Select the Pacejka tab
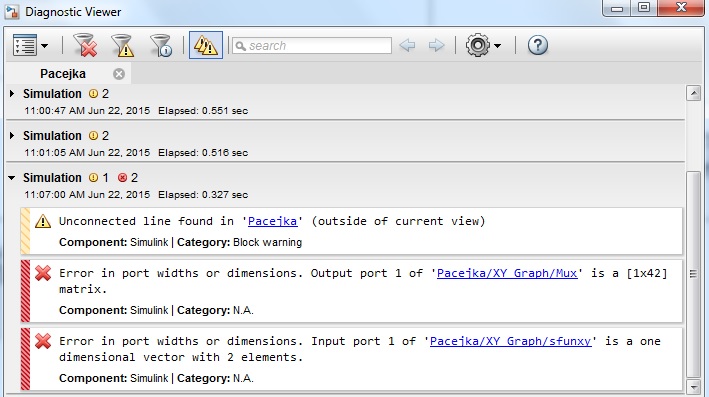709x397 pixels. [x=63, y=74]
